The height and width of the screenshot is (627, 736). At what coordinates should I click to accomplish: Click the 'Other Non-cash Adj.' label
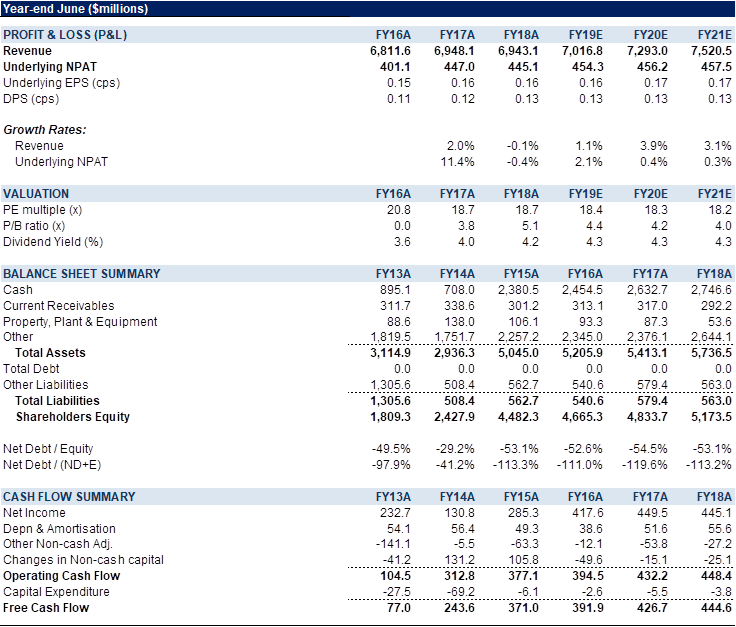tap(58, 544)
